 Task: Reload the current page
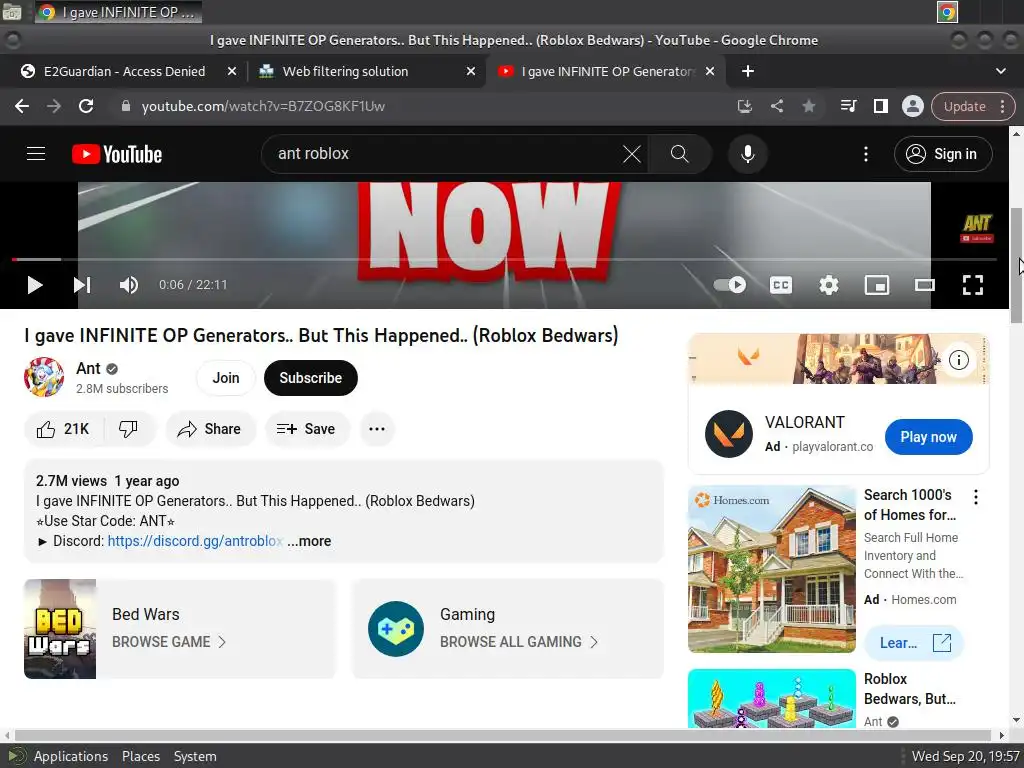[86, 106]
